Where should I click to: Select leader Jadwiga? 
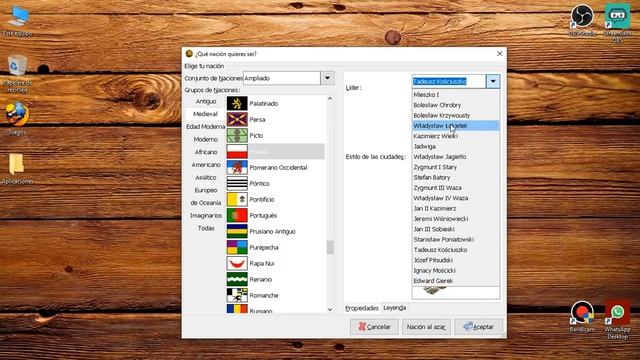[x=456, y=146]
